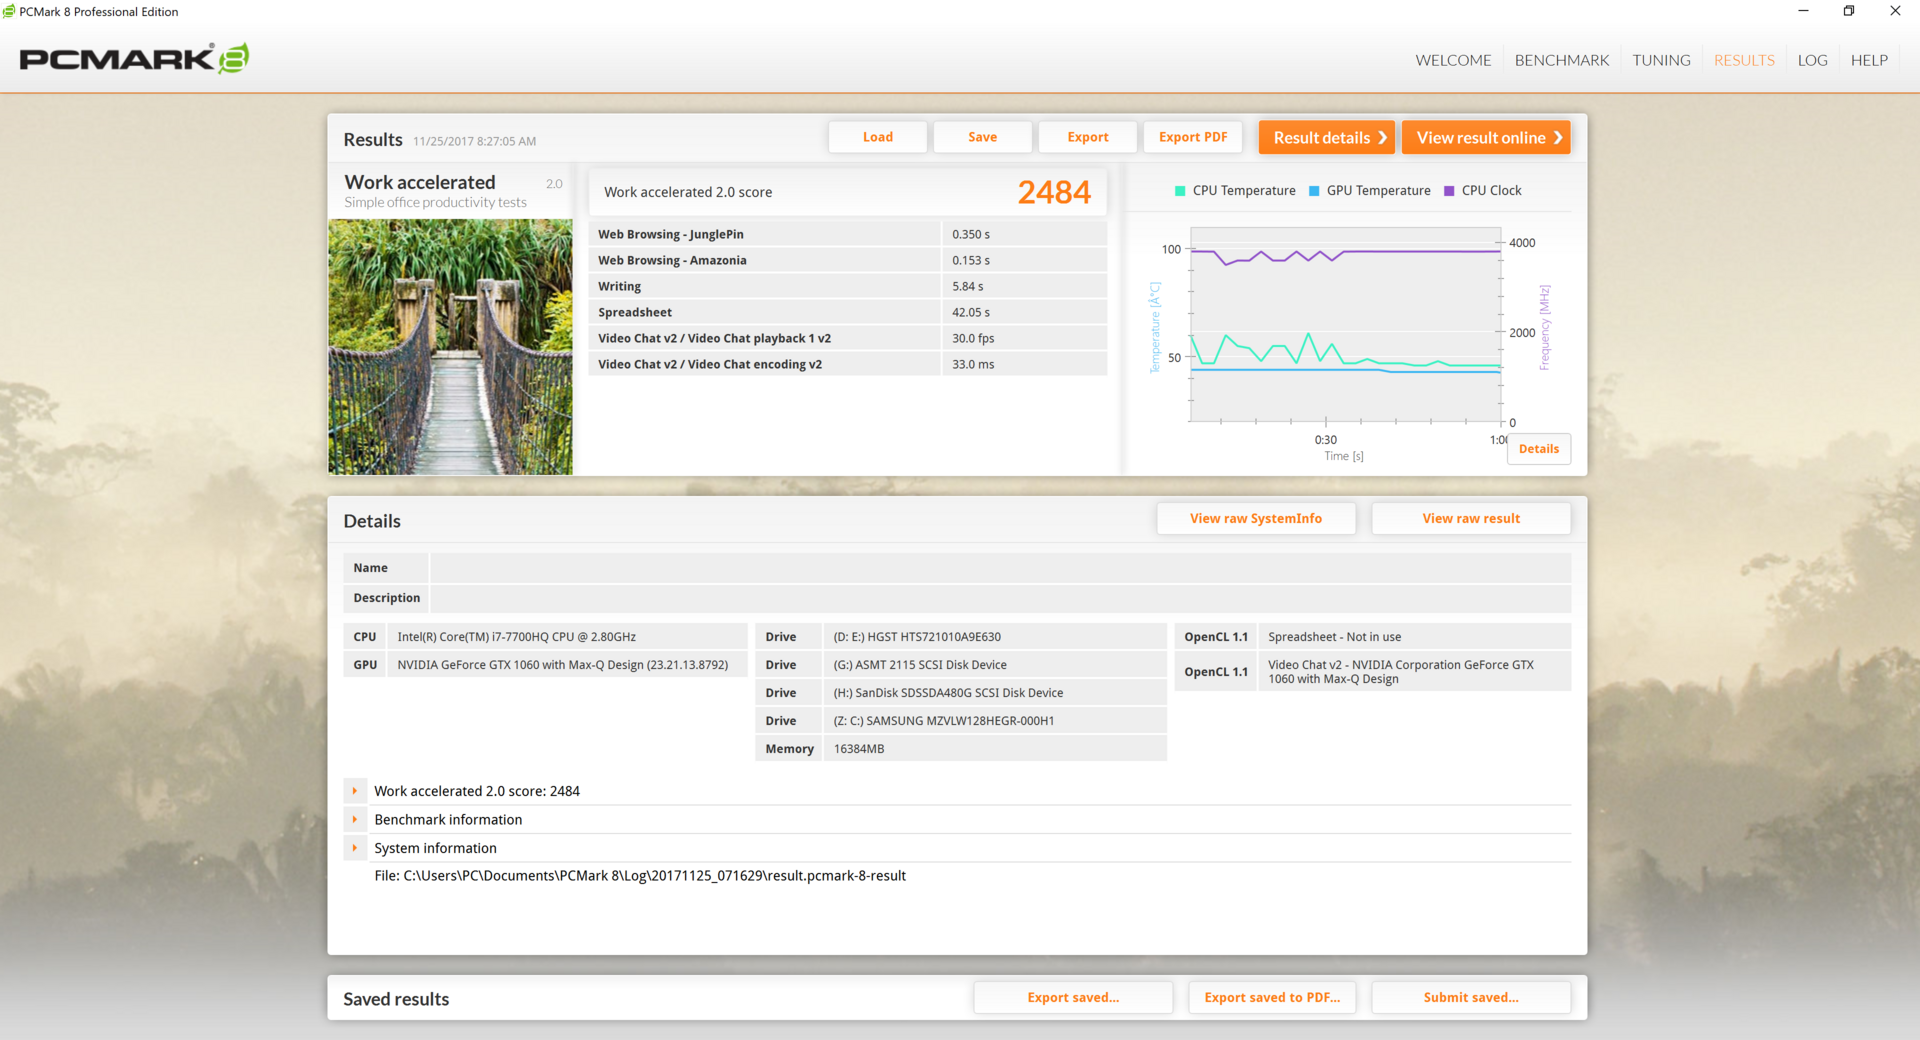Click Export PDF button
1920x1040 pixels.
pos(1193,137)
